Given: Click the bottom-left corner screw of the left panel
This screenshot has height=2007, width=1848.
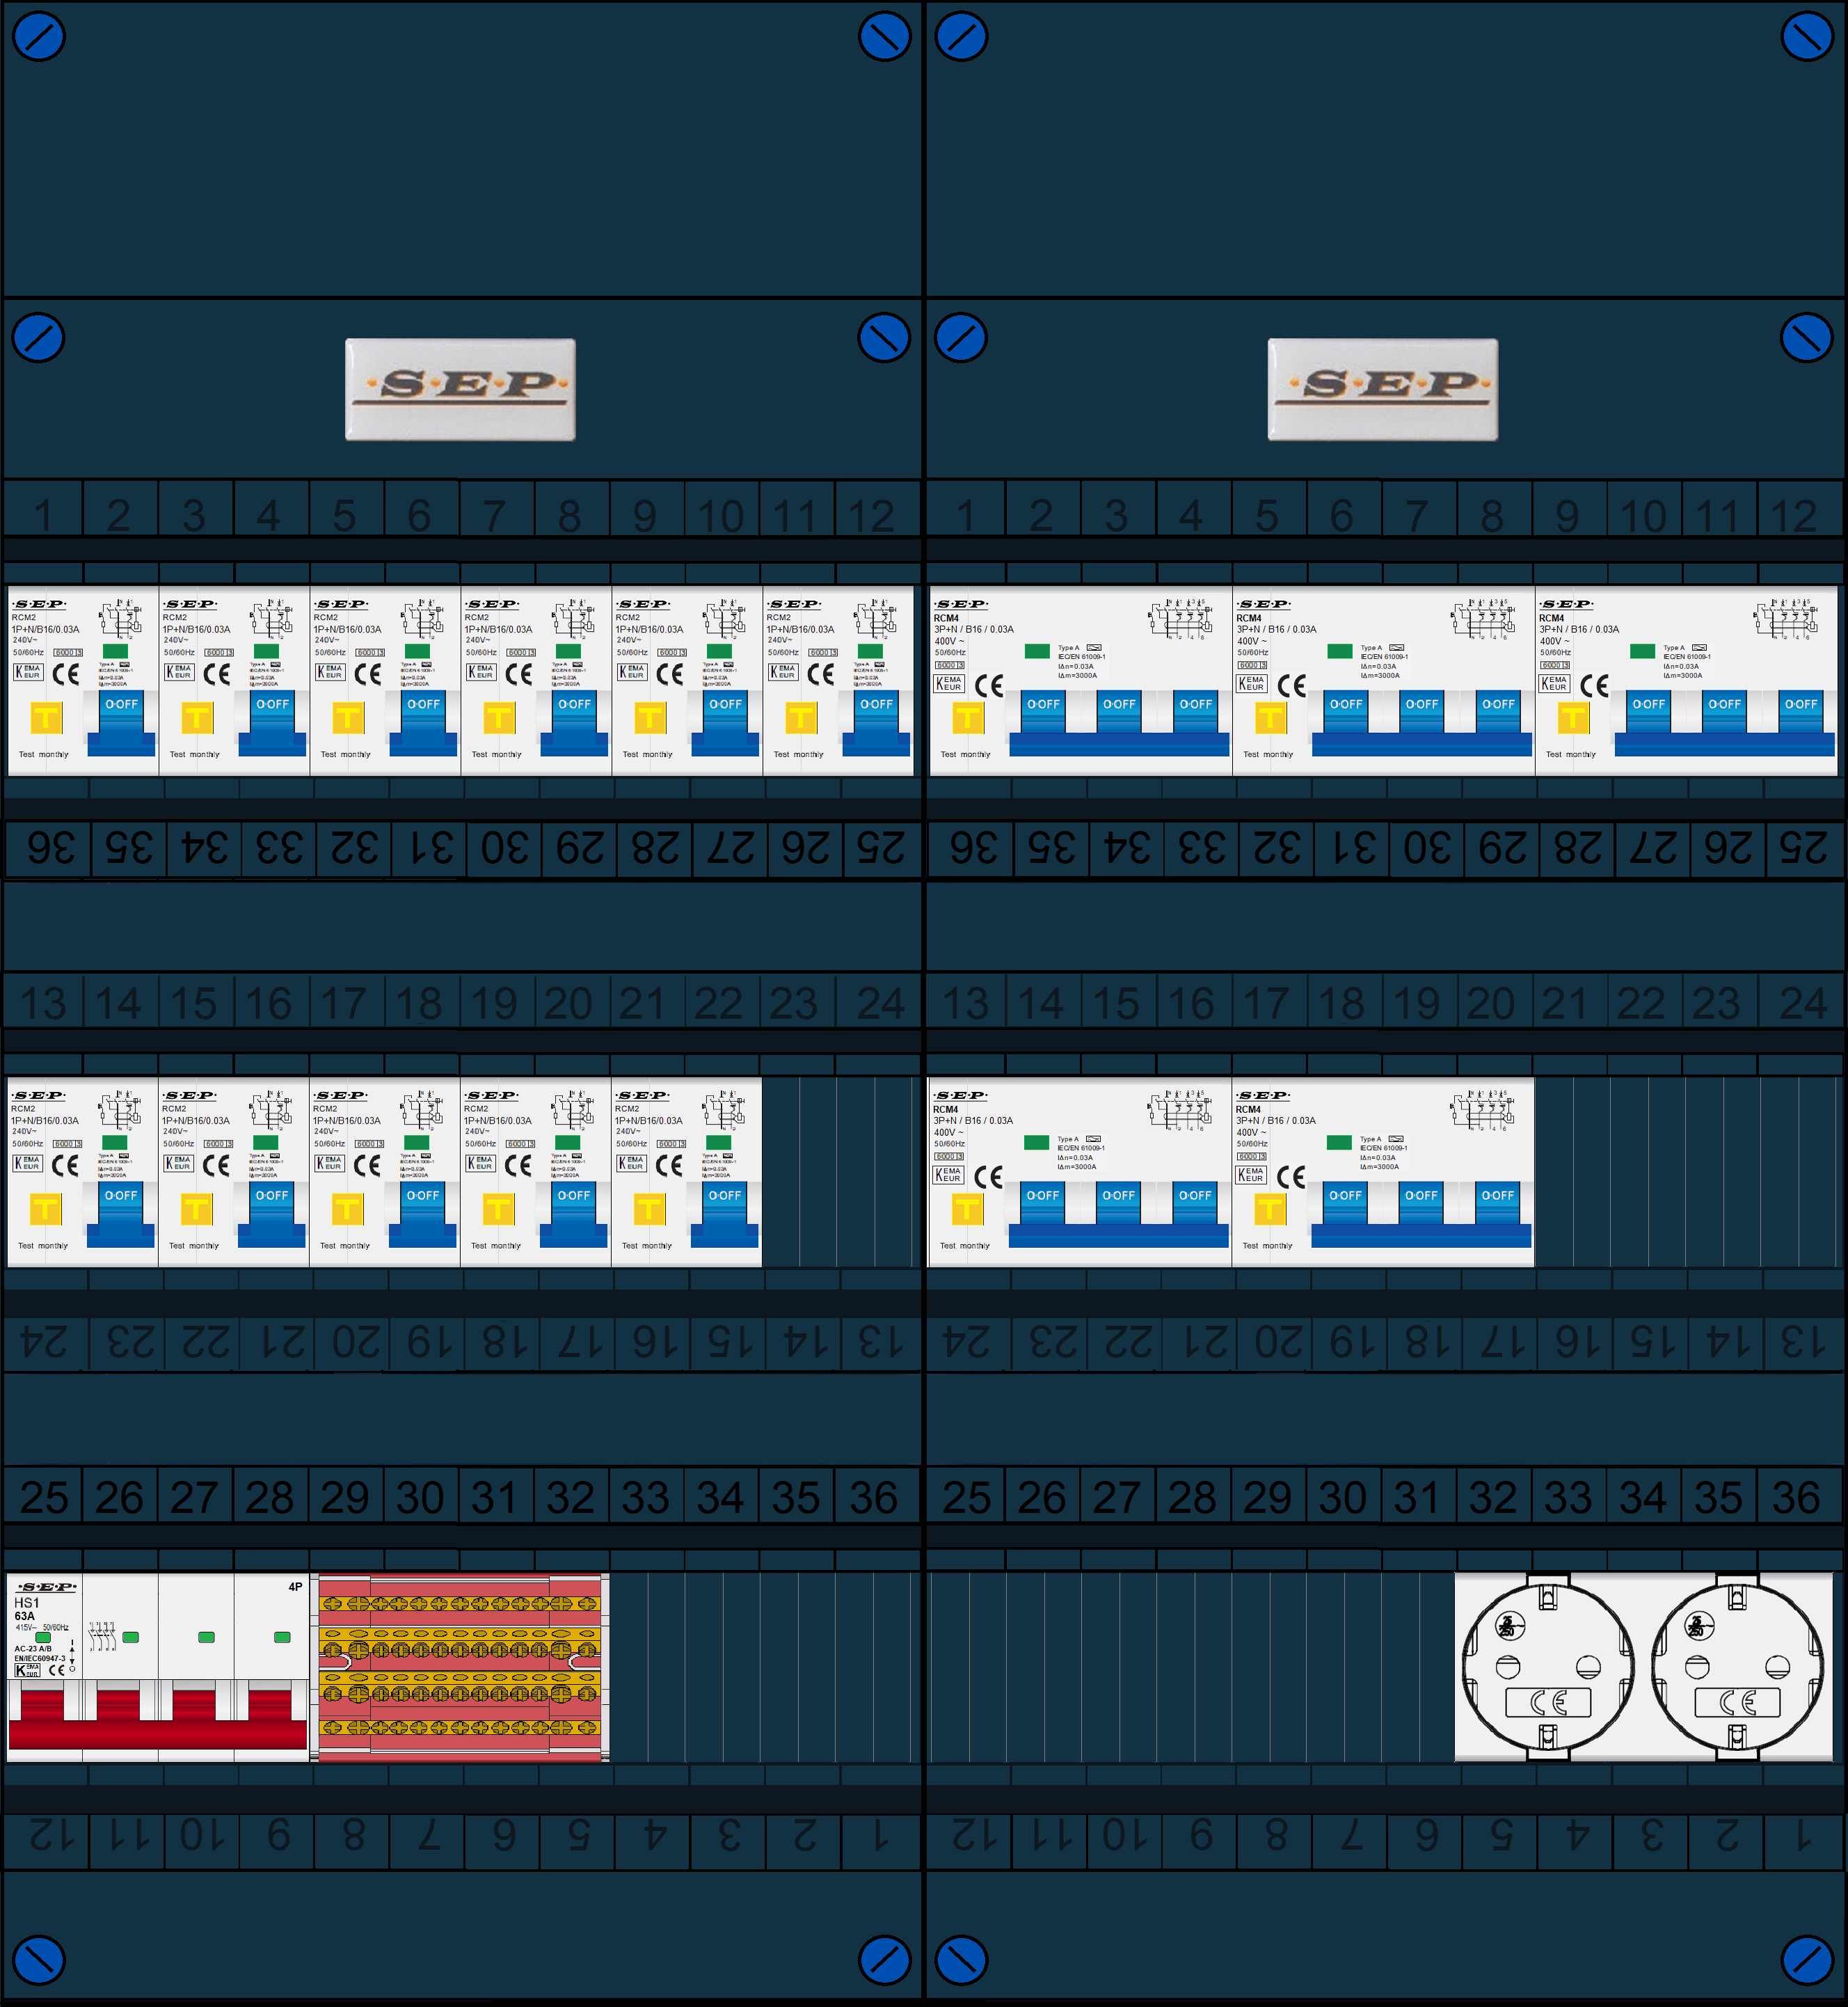Looking at the screenshot, I should click(38, 1960).
